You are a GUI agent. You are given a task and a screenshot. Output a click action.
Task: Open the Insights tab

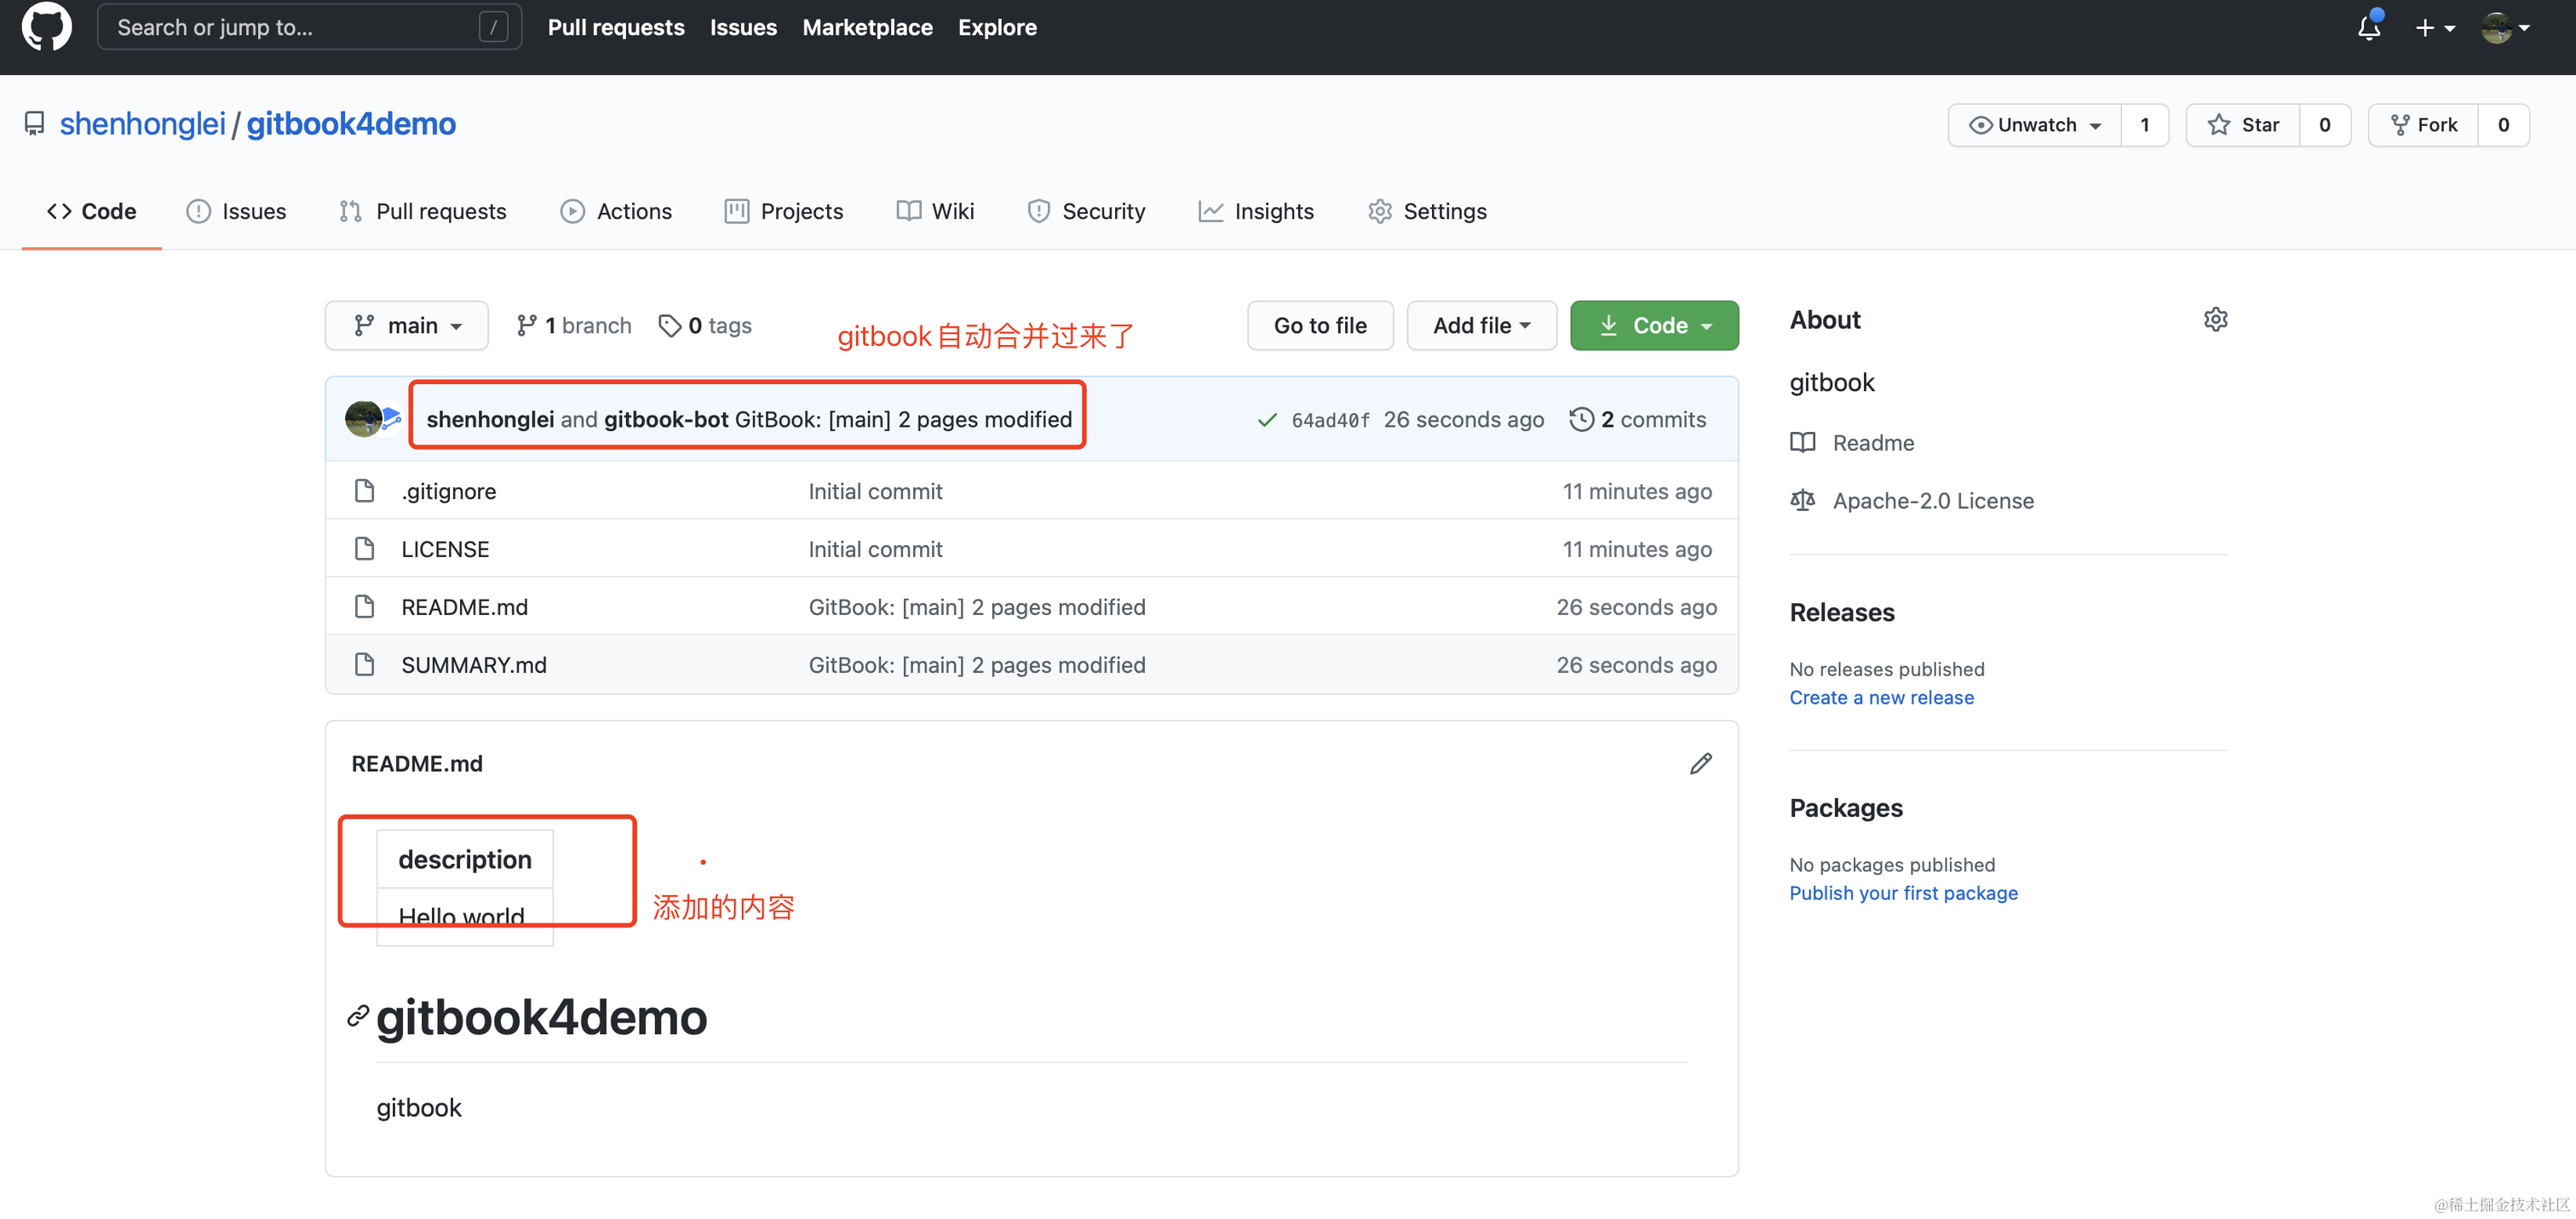(1256, 211)
